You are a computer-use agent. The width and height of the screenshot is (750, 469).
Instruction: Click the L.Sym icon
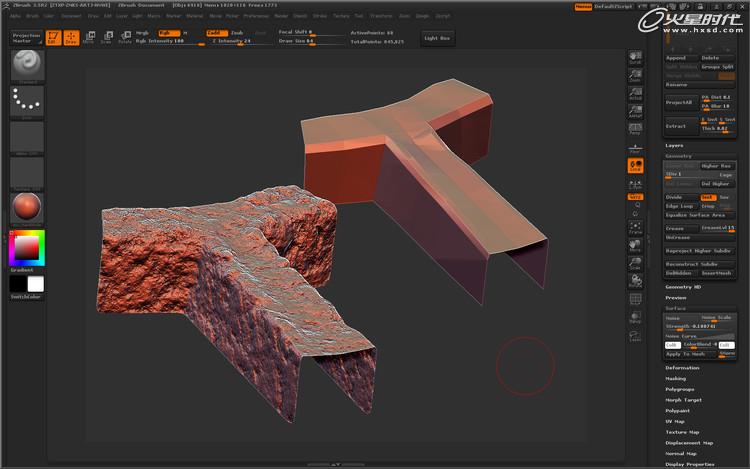coord(635,185)
